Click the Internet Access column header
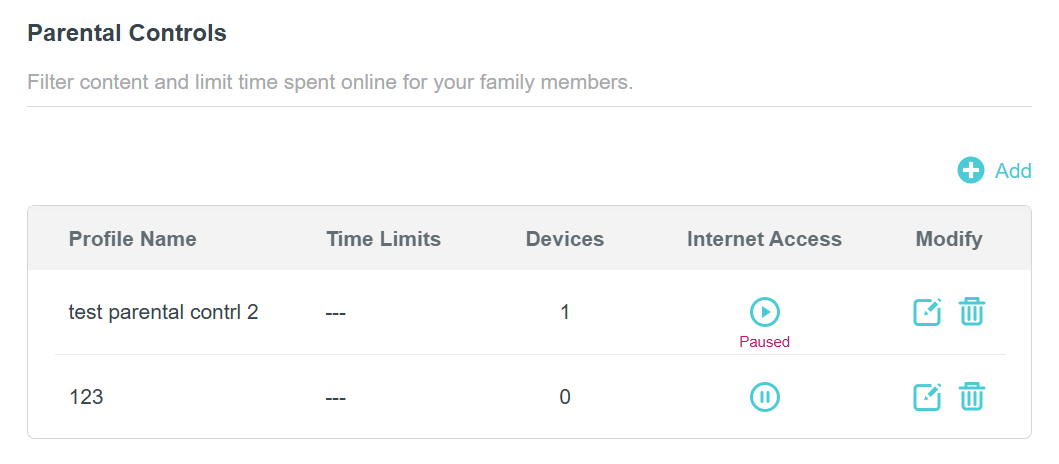 pos(764,239)
